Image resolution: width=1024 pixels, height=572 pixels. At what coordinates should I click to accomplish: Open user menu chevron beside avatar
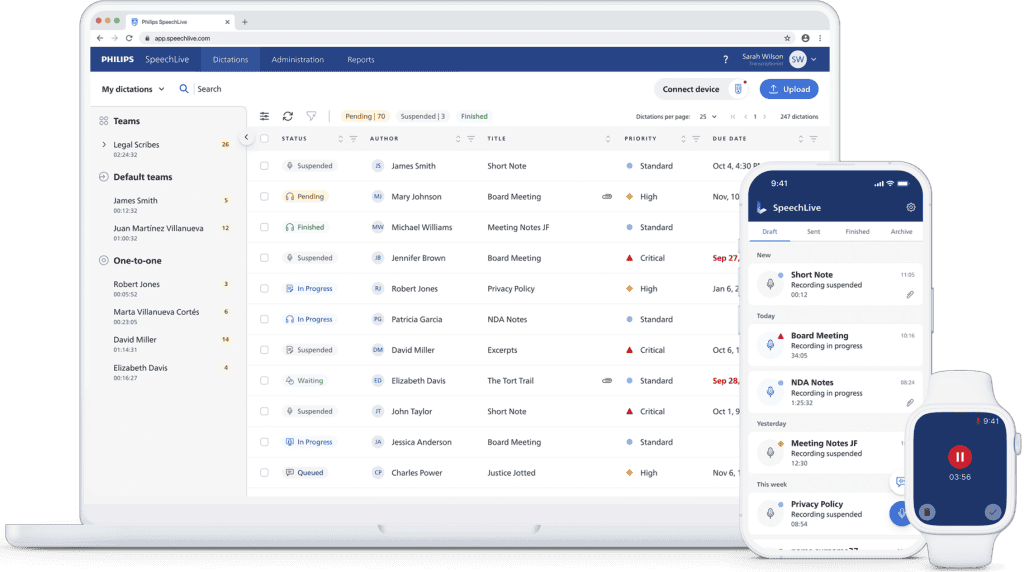pos(814,59)
